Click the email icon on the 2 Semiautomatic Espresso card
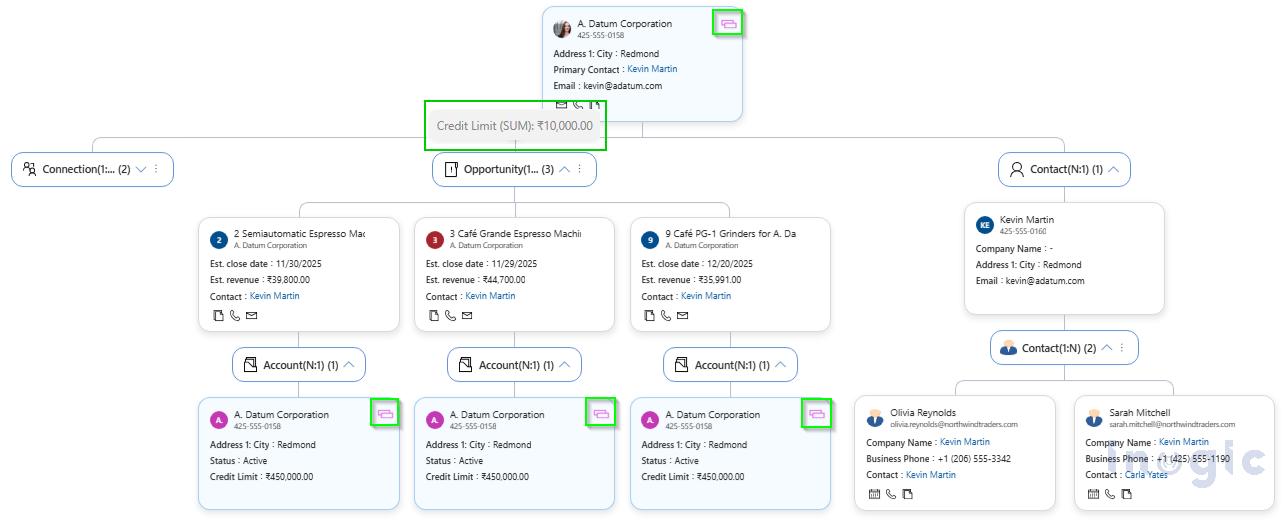Image resolution: width=1283 pixels, height=520 pixels. coord(251,316)
